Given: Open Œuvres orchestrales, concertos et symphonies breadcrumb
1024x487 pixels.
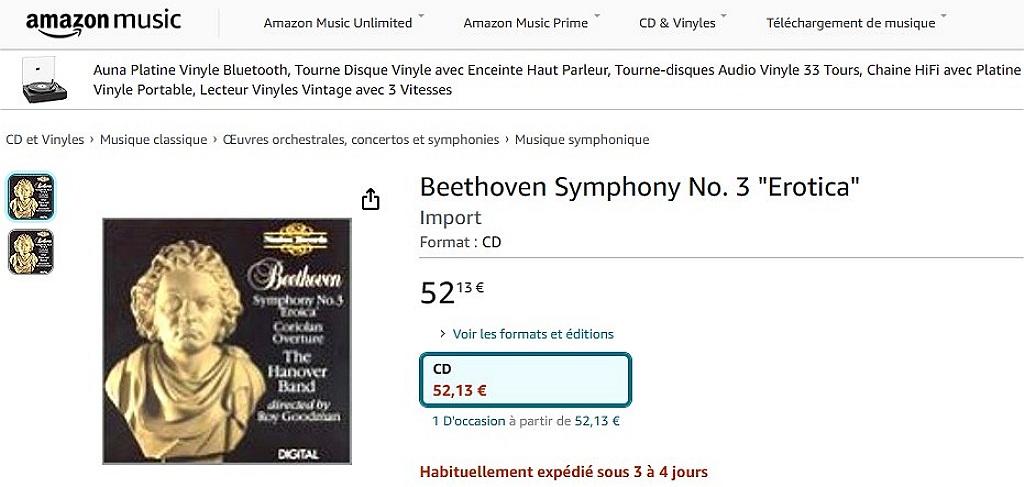Looking at the screenshot, I should coord(361,140).
